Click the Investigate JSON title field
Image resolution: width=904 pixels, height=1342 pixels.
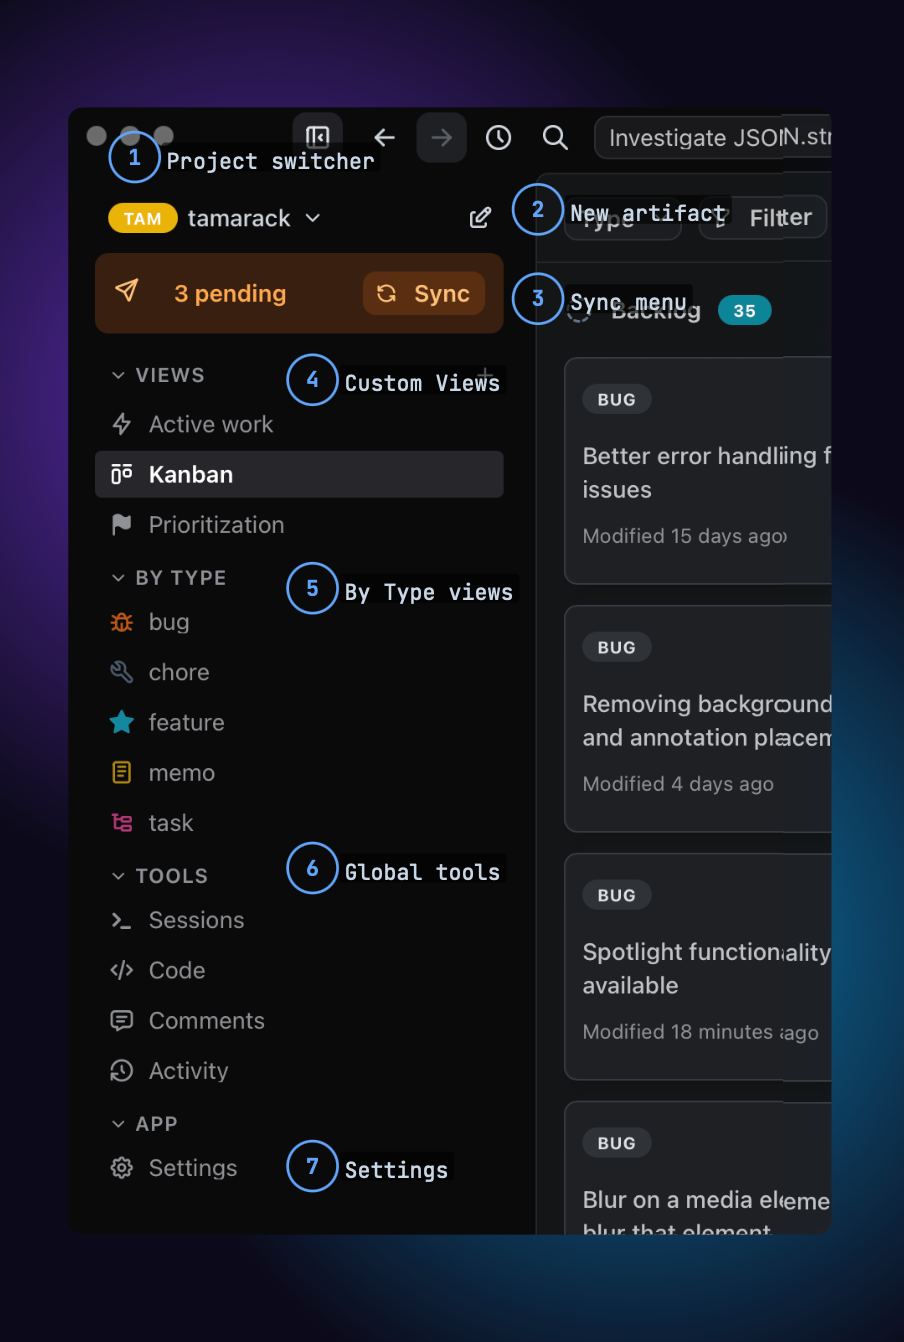click(713, 138)
